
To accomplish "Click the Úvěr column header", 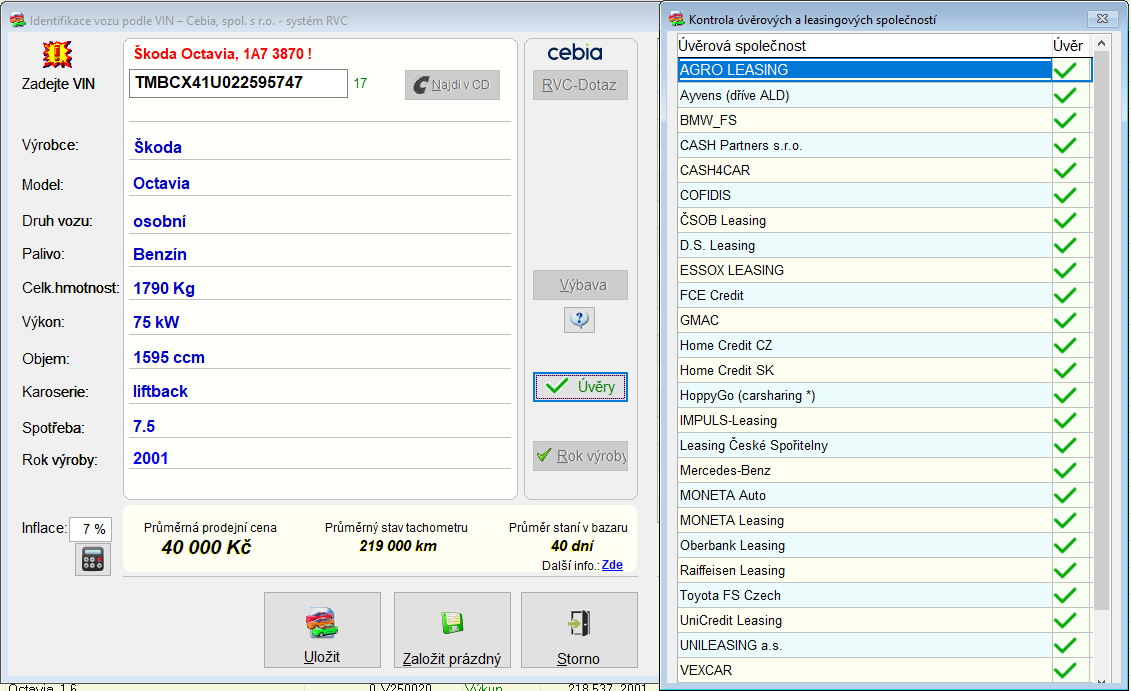I will coord(1067,46).
